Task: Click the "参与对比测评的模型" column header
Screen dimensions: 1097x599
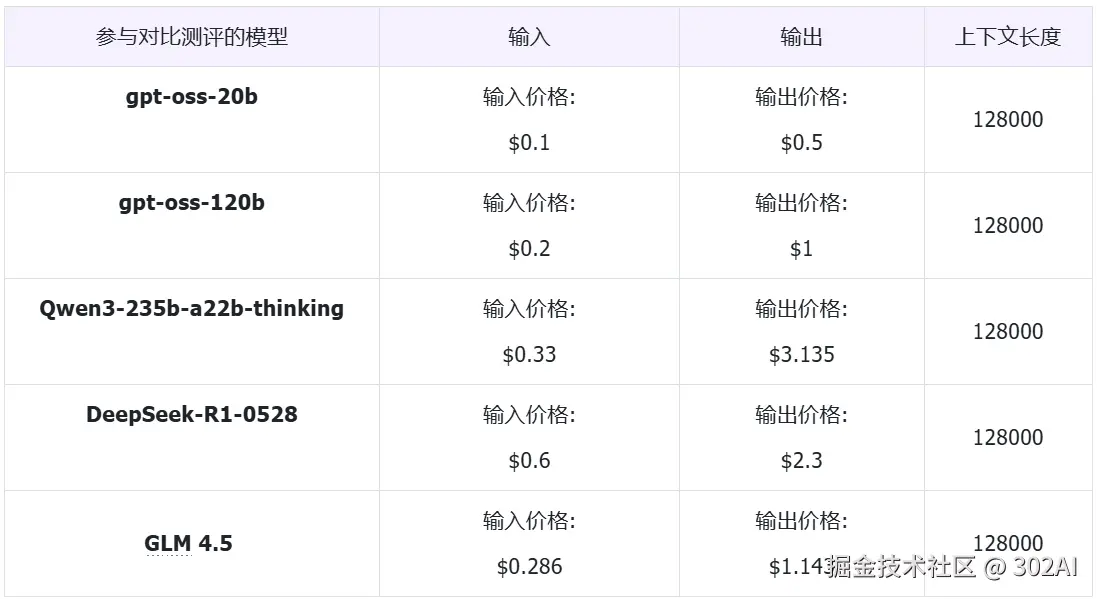Action: click(x=191, y=37)
